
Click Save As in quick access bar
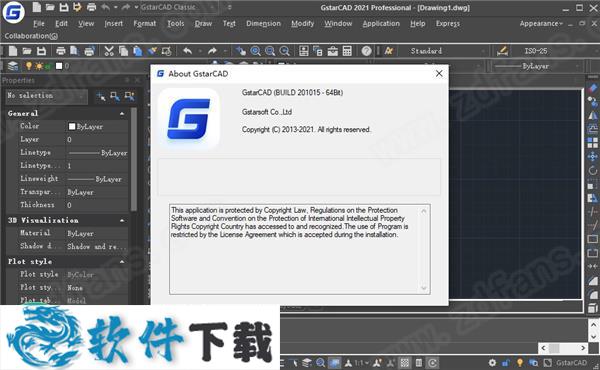click(77, 7)
